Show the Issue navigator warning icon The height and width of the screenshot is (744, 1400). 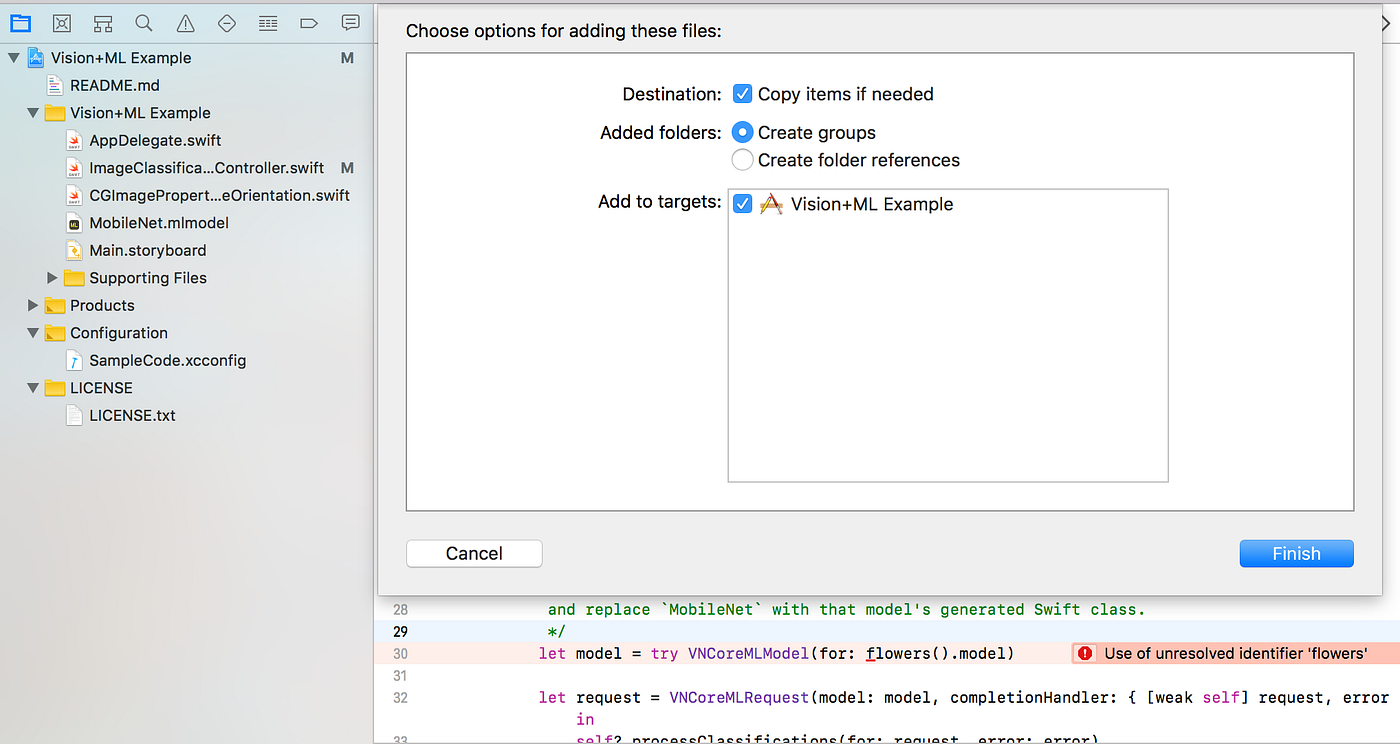click(x=185, y=23)
